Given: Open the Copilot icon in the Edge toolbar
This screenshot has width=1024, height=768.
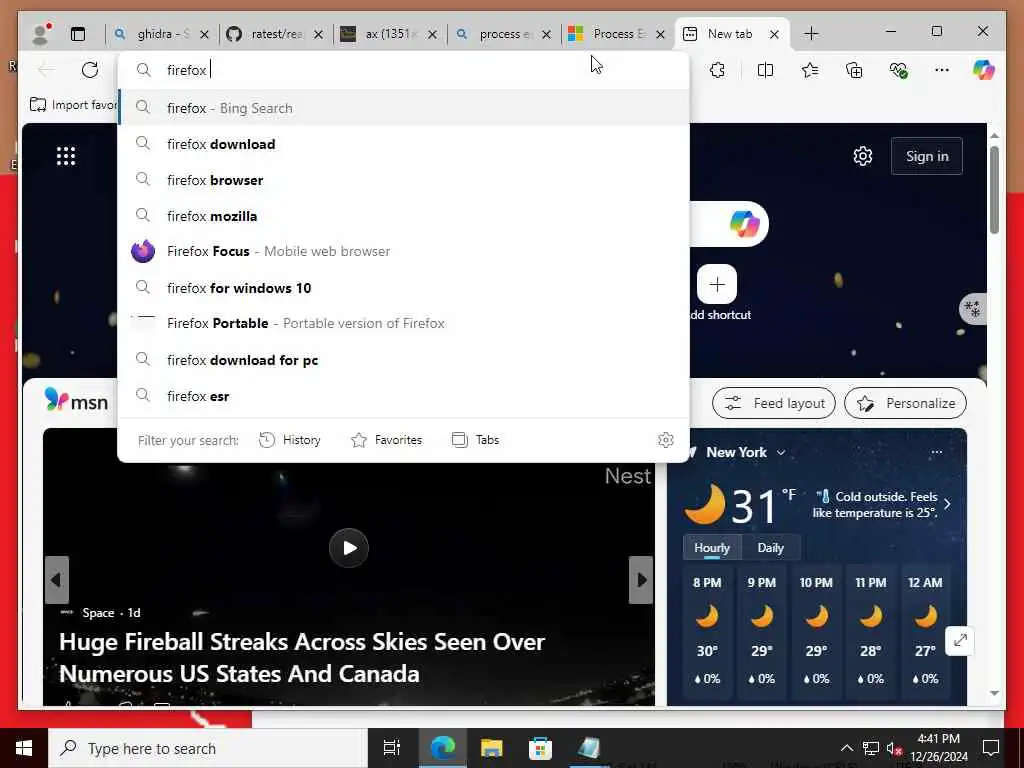Looking at the screenshot, I should tap(984, 70).
